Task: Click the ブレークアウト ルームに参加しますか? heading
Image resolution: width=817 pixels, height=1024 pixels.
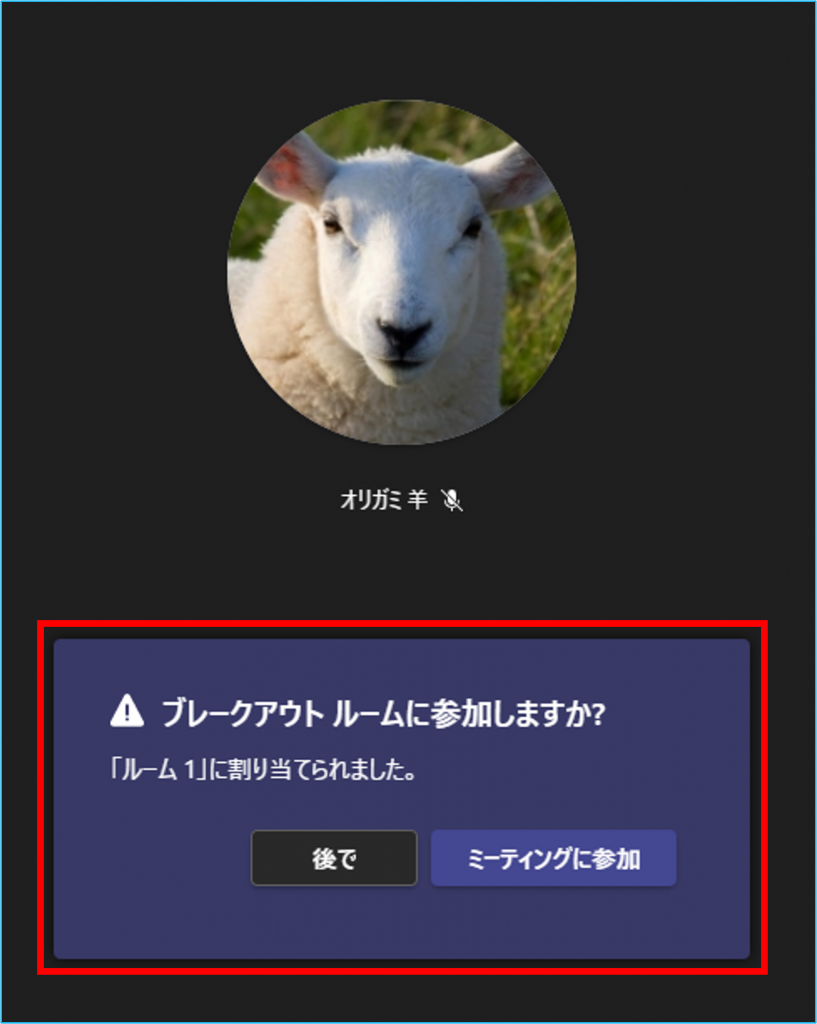Action: point(383,713)
